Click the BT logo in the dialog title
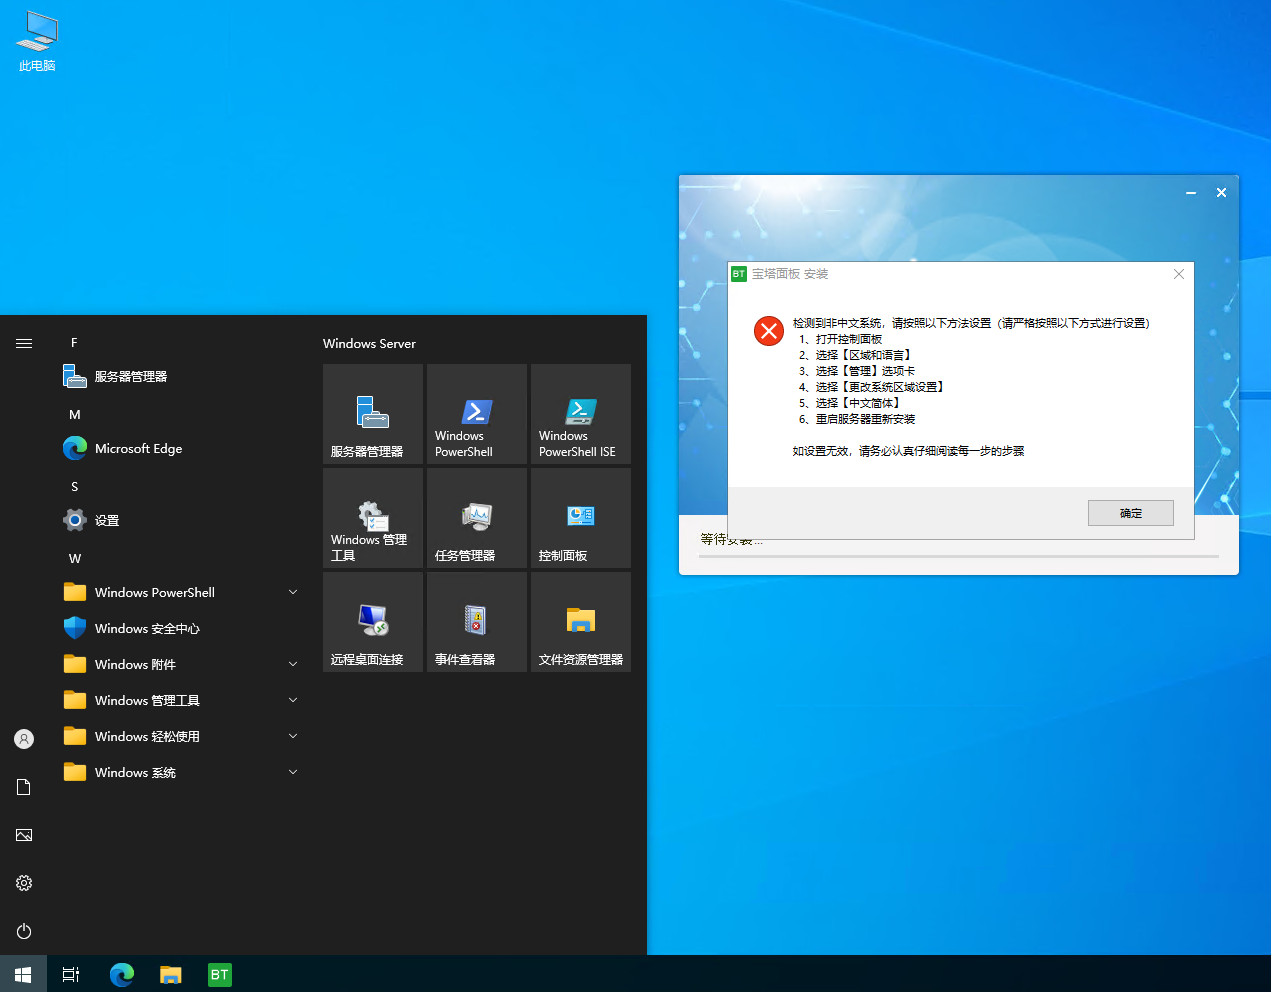This screenshot has width=1271, height=992. (739, 274)
